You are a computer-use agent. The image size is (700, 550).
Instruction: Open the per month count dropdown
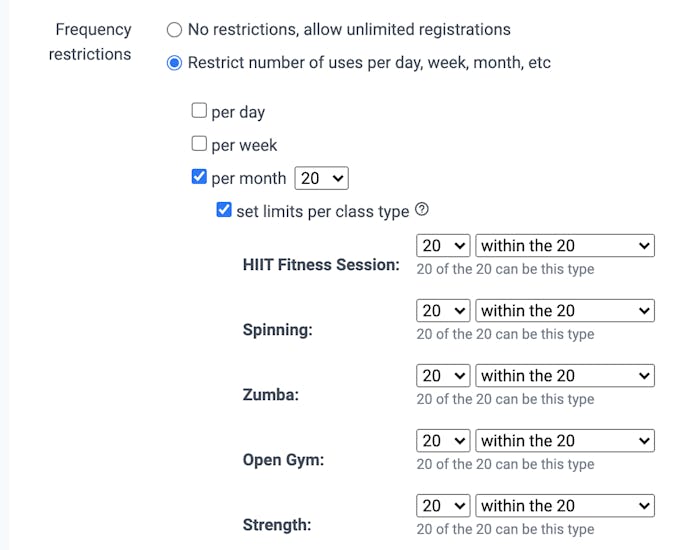click(x=321, y=178)
